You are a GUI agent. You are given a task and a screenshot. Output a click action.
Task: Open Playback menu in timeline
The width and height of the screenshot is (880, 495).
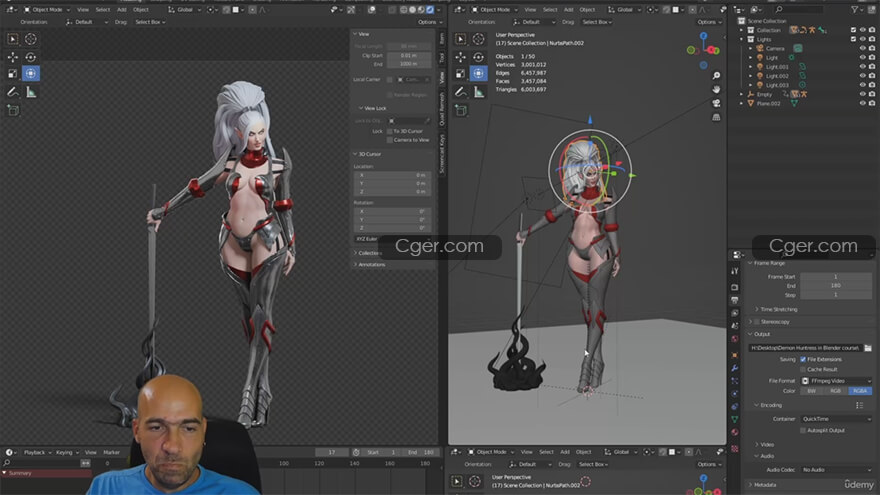tap(36, 452)
